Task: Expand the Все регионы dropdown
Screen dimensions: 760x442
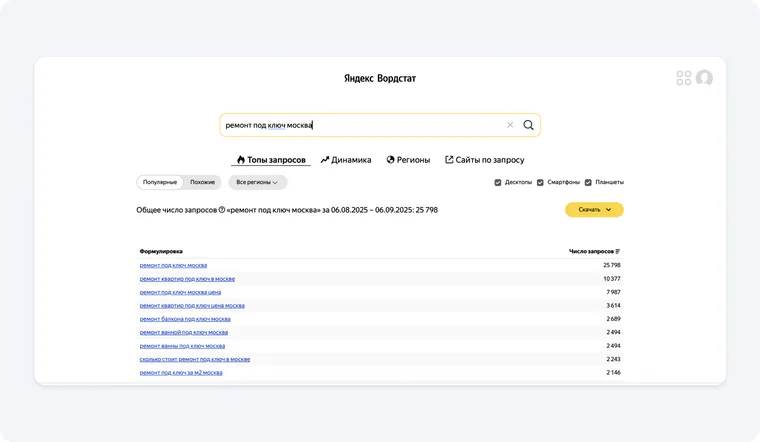Action: point(257,182)
